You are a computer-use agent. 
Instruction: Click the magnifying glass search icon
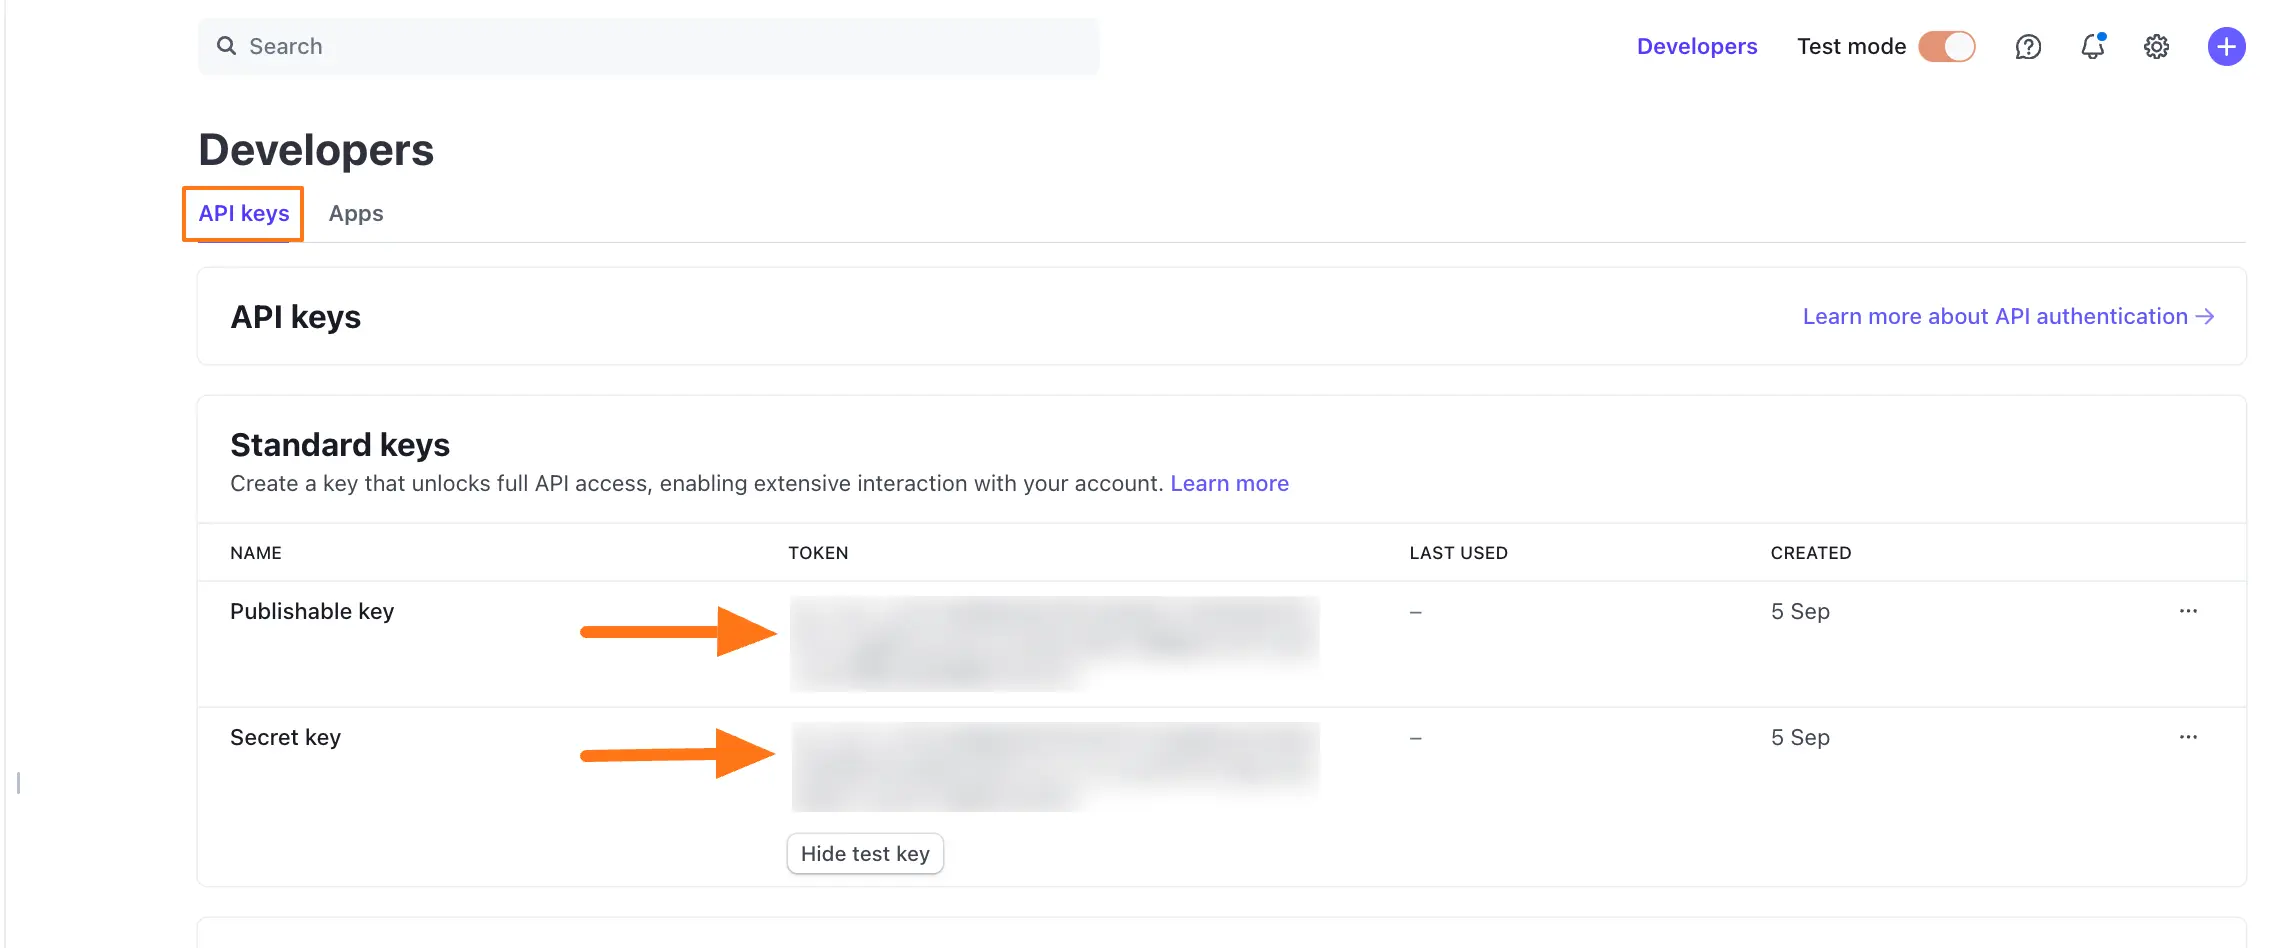[x=227, y=46]
